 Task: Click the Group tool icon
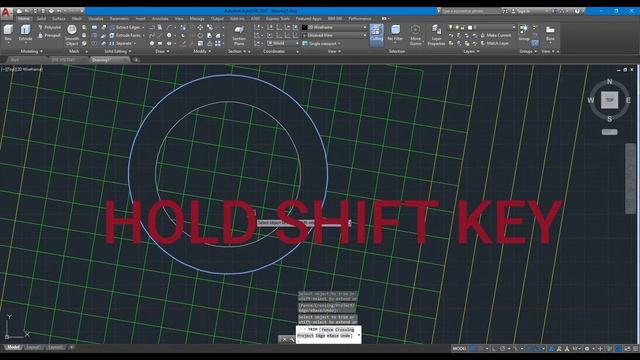click(524, 32)
